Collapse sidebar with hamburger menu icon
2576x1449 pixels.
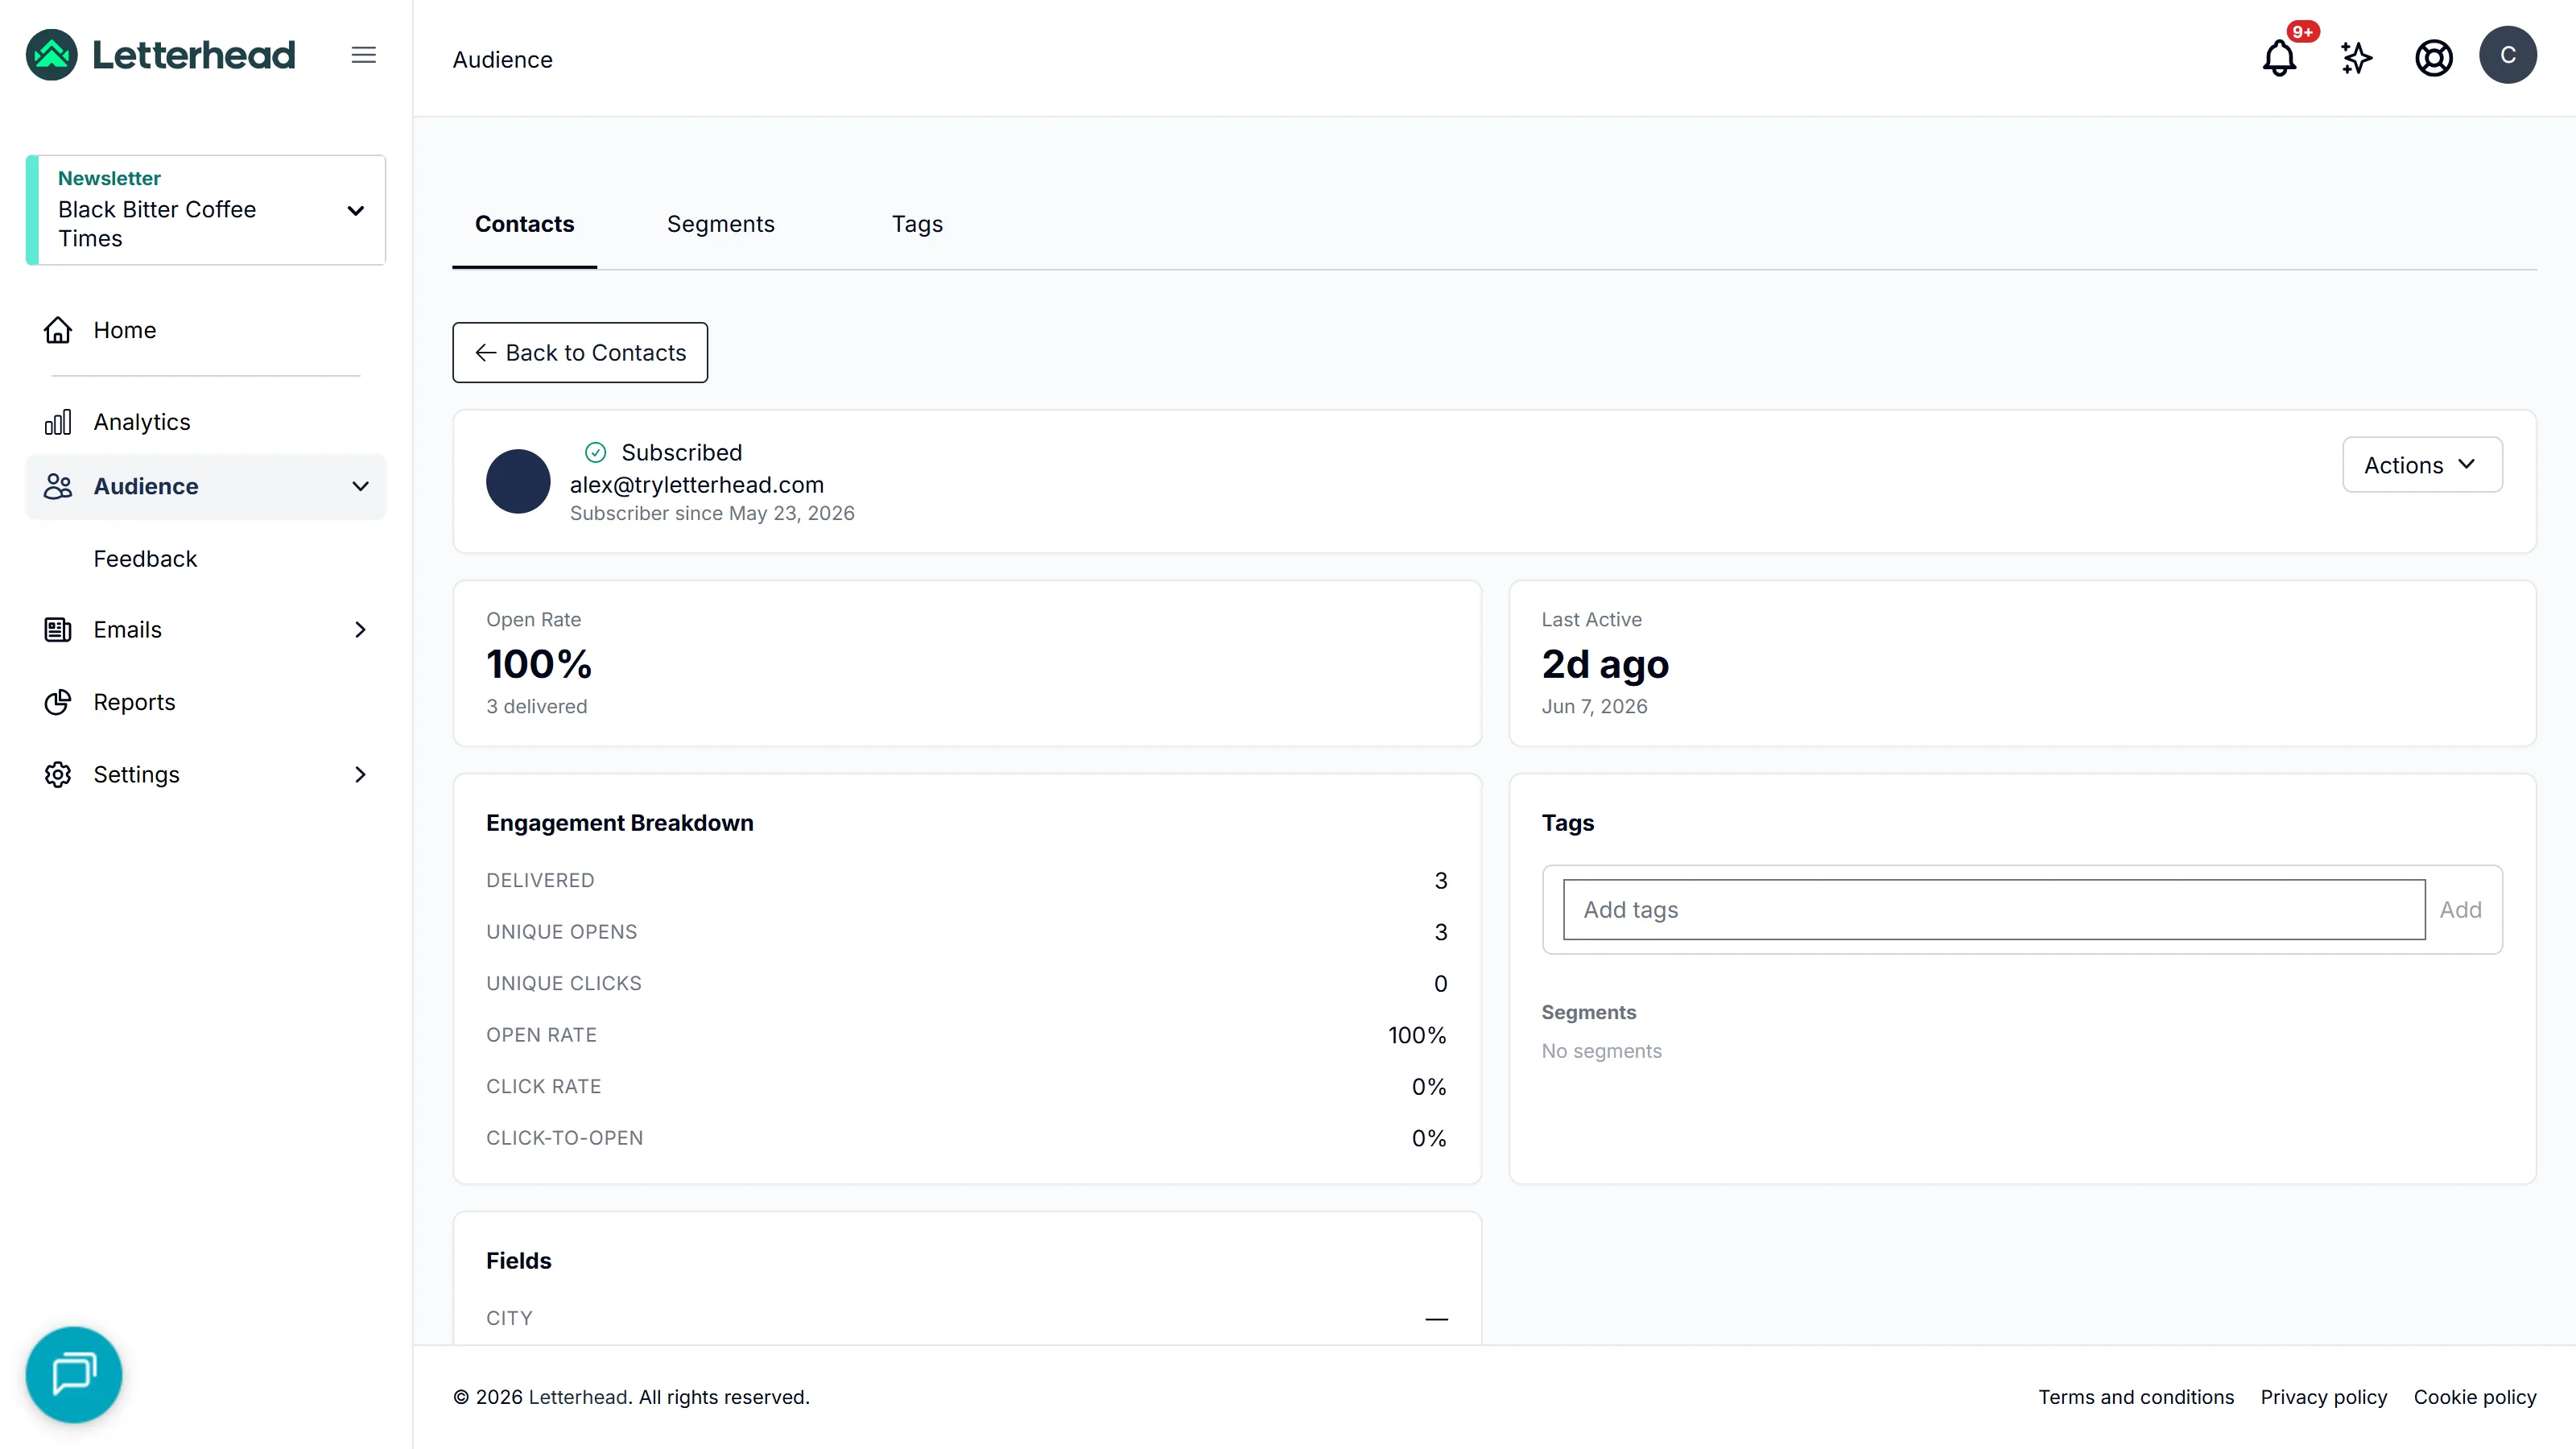364,55
